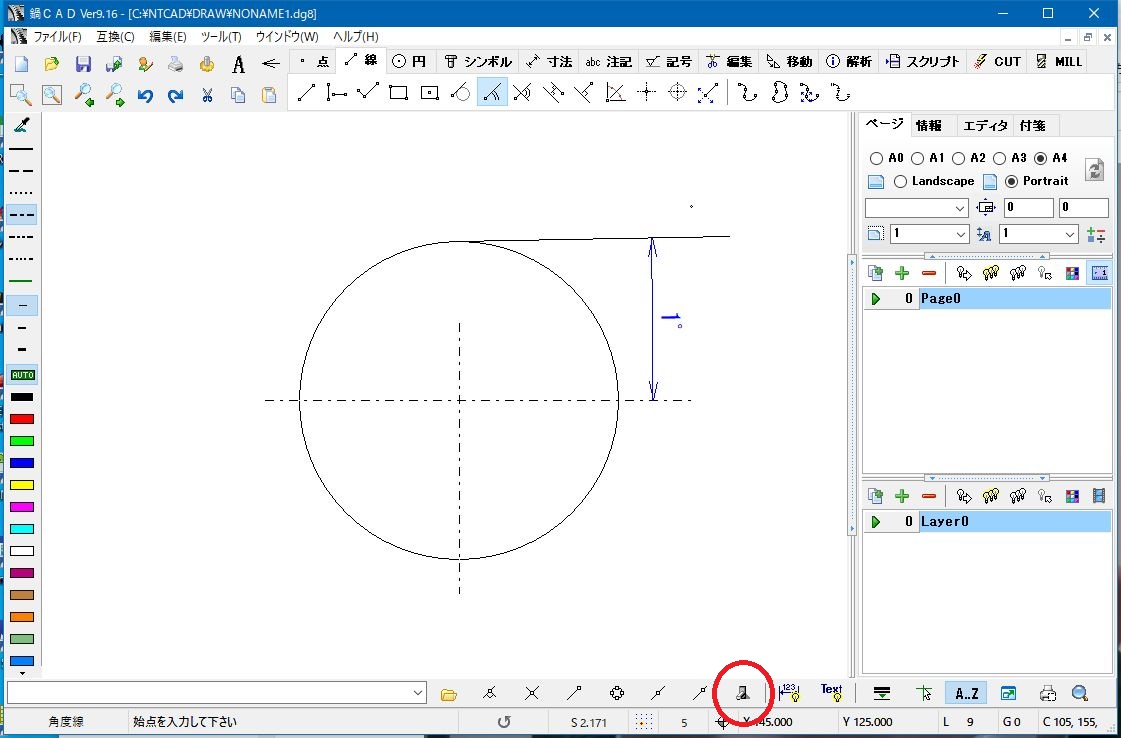Click the intersection snap X icon
1121x738 pixels.
532,692
